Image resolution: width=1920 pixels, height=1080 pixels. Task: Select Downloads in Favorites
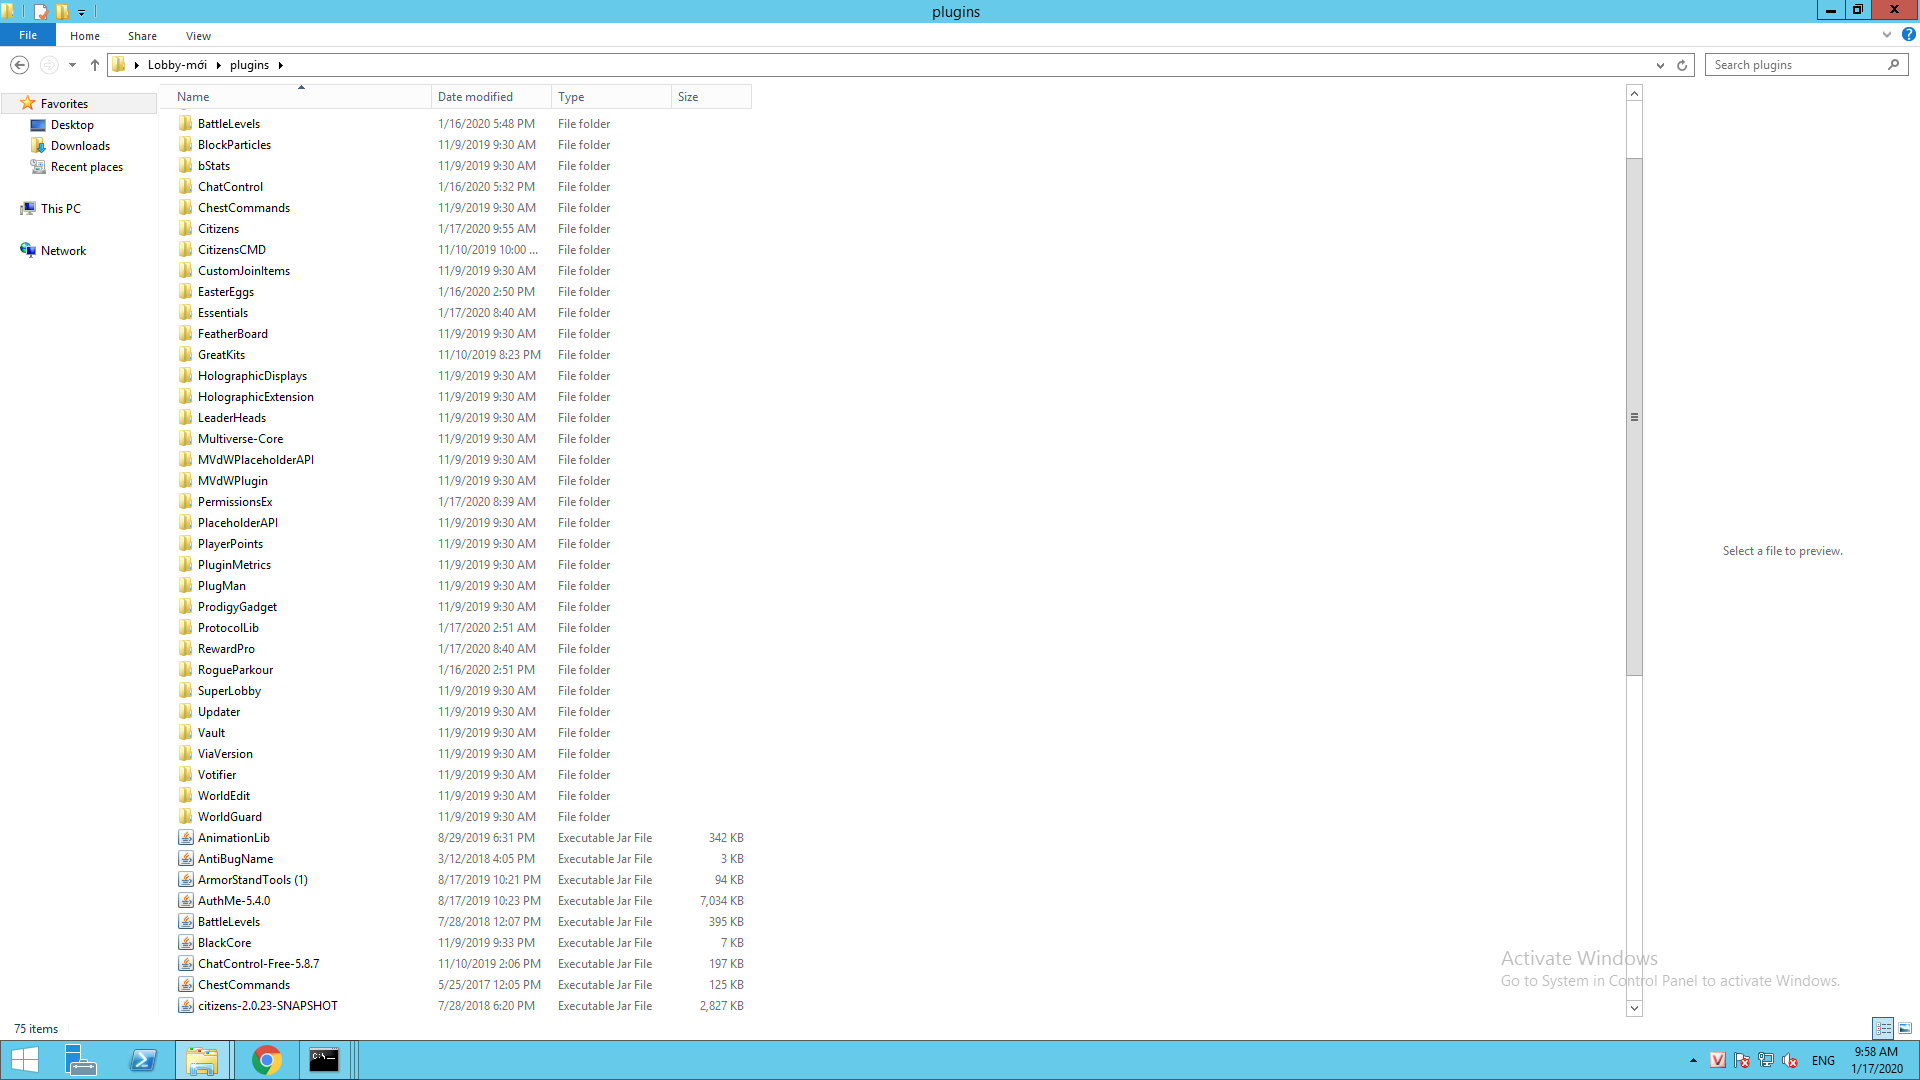coord(80,146)
